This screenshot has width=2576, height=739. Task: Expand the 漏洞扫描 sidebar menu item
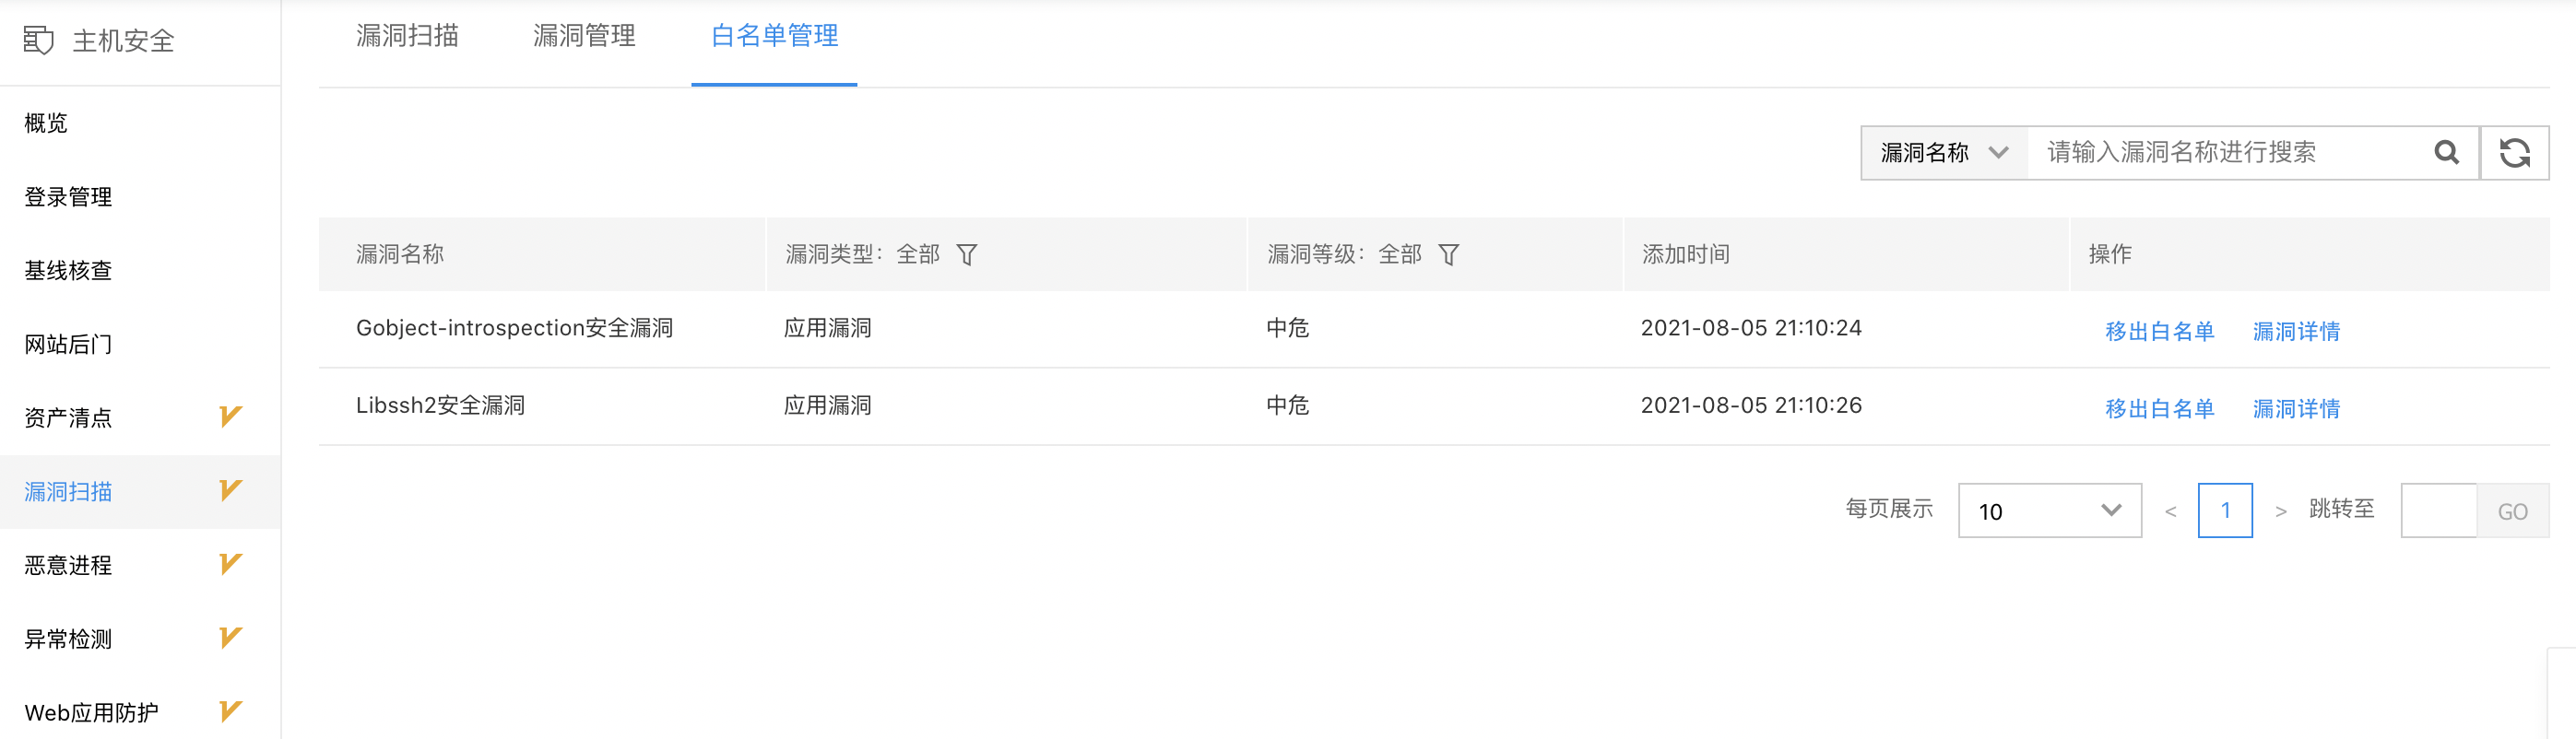coord(140,491)
